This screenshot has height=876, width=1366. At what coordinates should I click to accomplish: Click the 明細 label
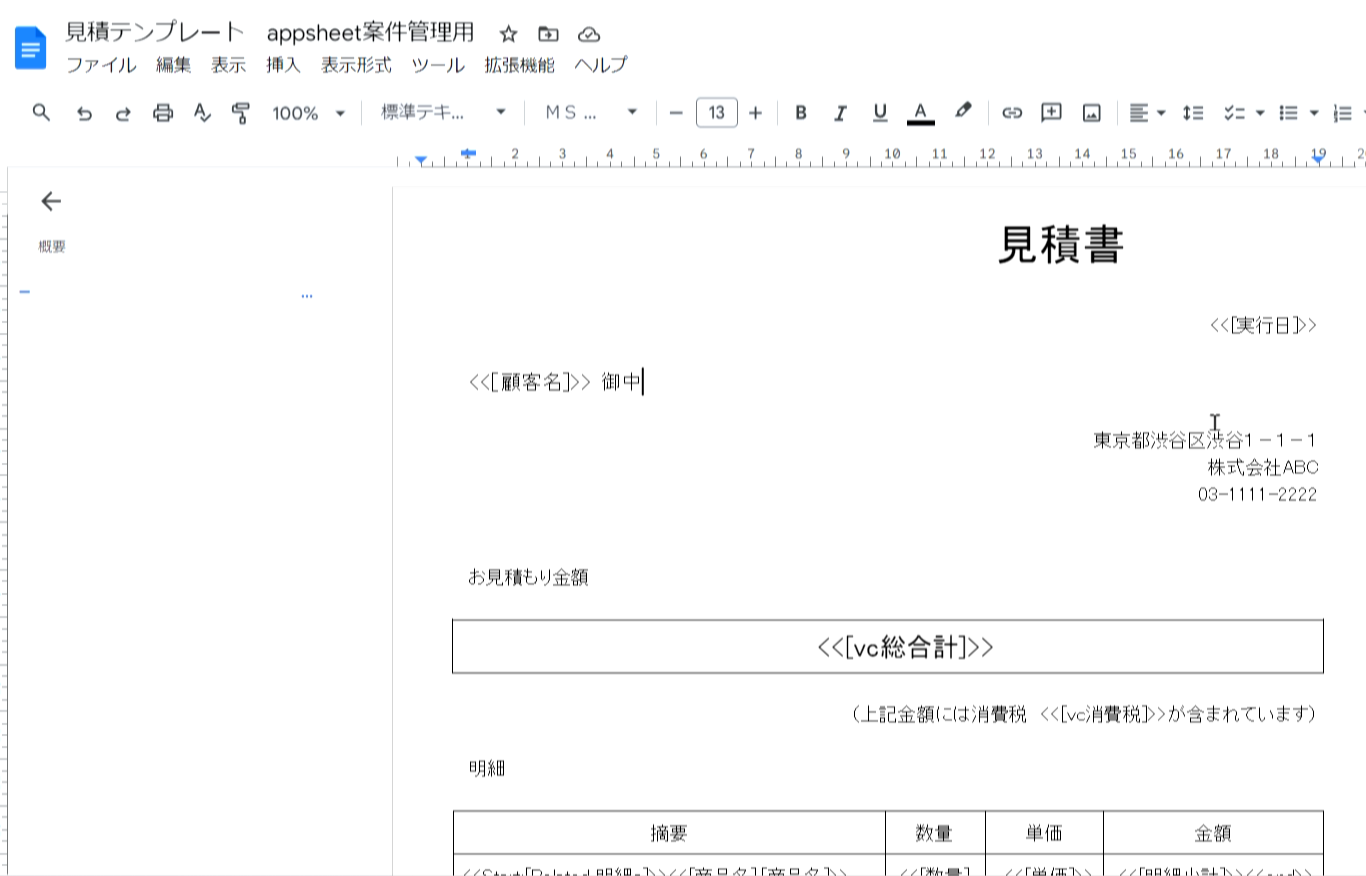(487, 769)
